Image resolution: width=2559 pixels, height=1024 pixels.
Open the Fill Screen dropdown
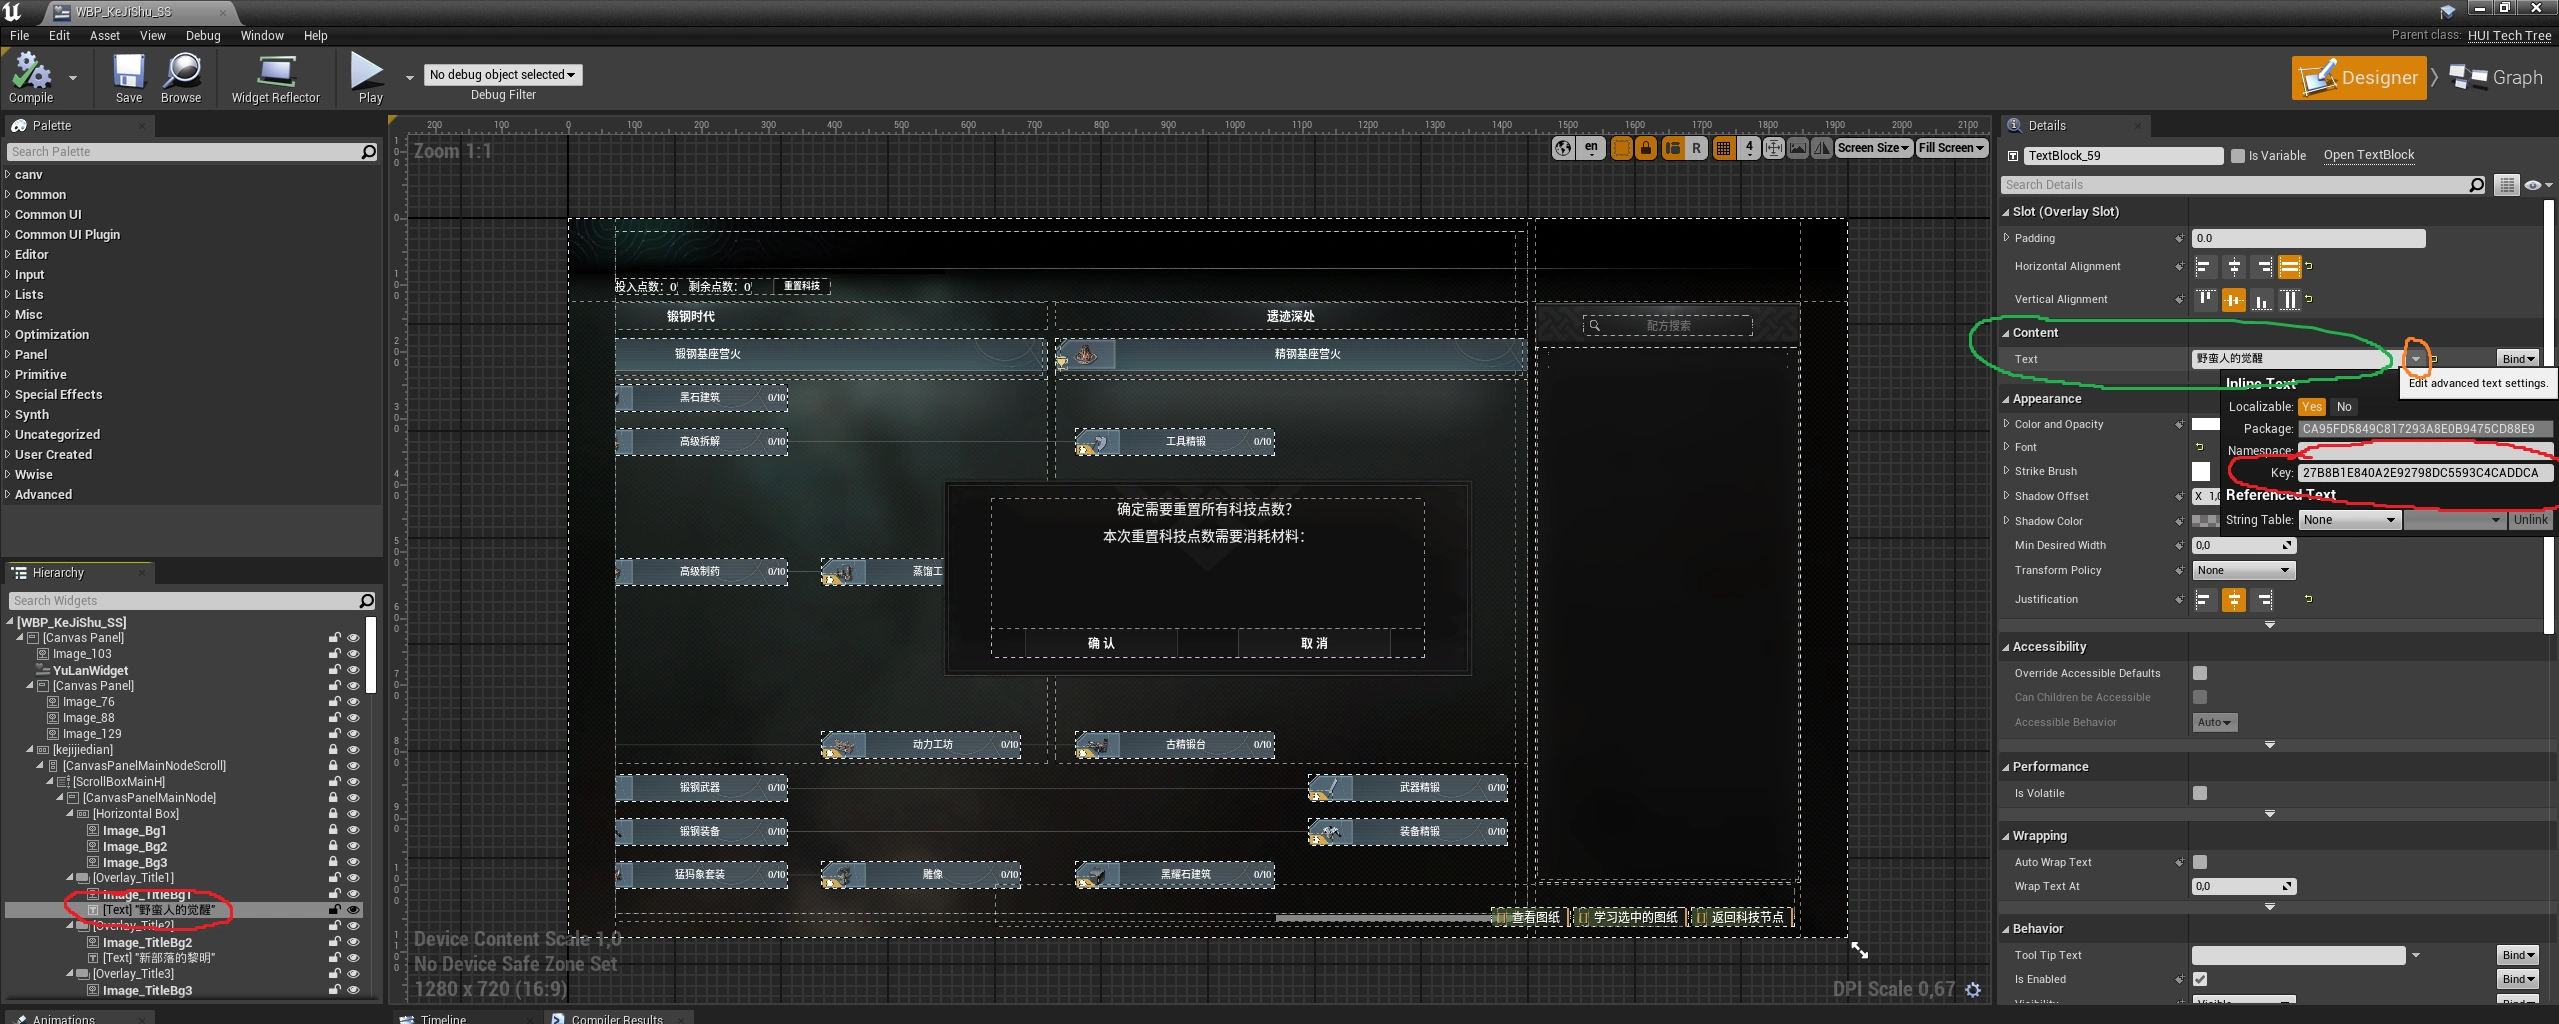click(1951, 148)
